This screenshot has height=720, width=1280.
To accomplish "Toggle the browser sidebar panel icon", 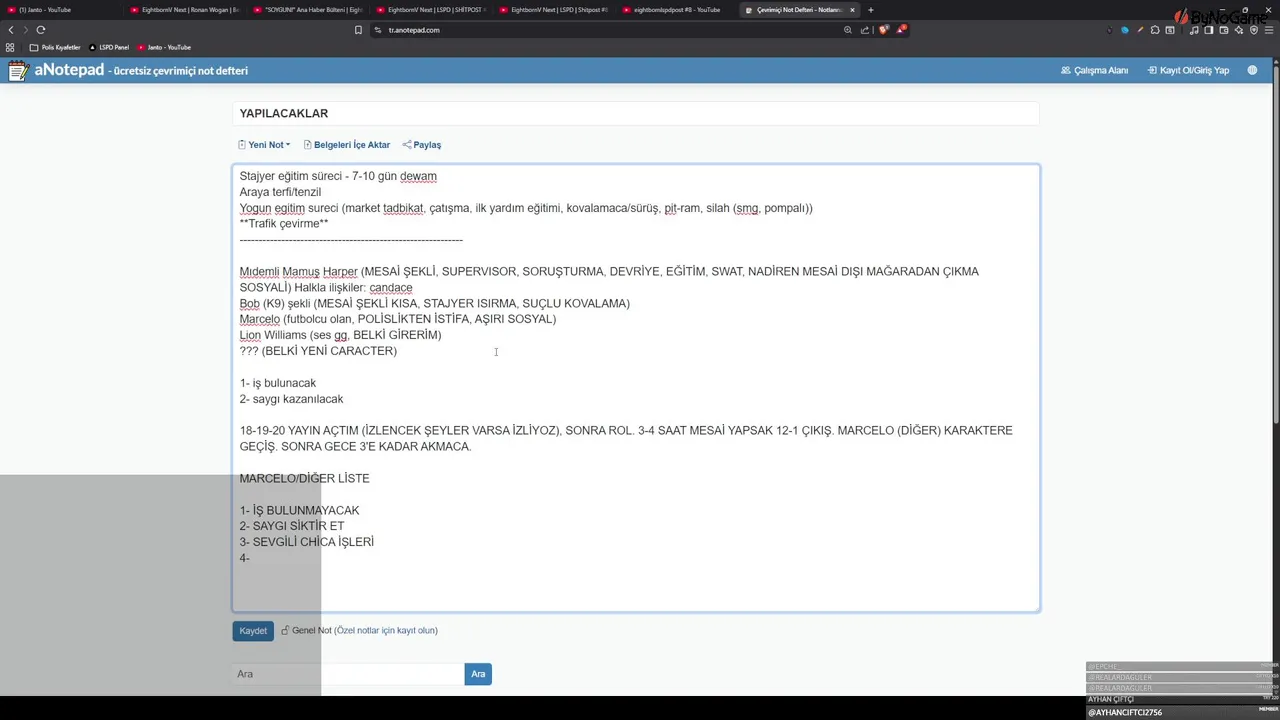I will tap(1209, 30).
